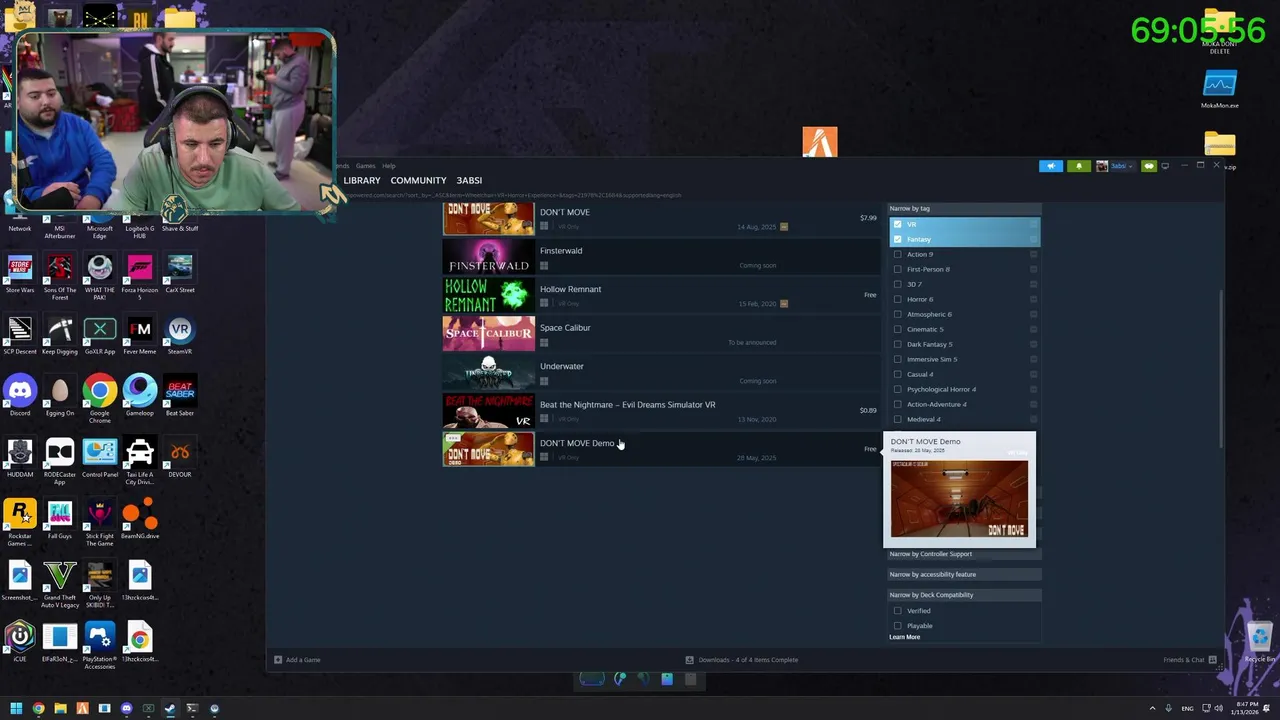The width and height of the screenshot is (1280, 720).
Task: Open Grand Theft Auto V Legacy shortcut
Action: click(60, 584)
